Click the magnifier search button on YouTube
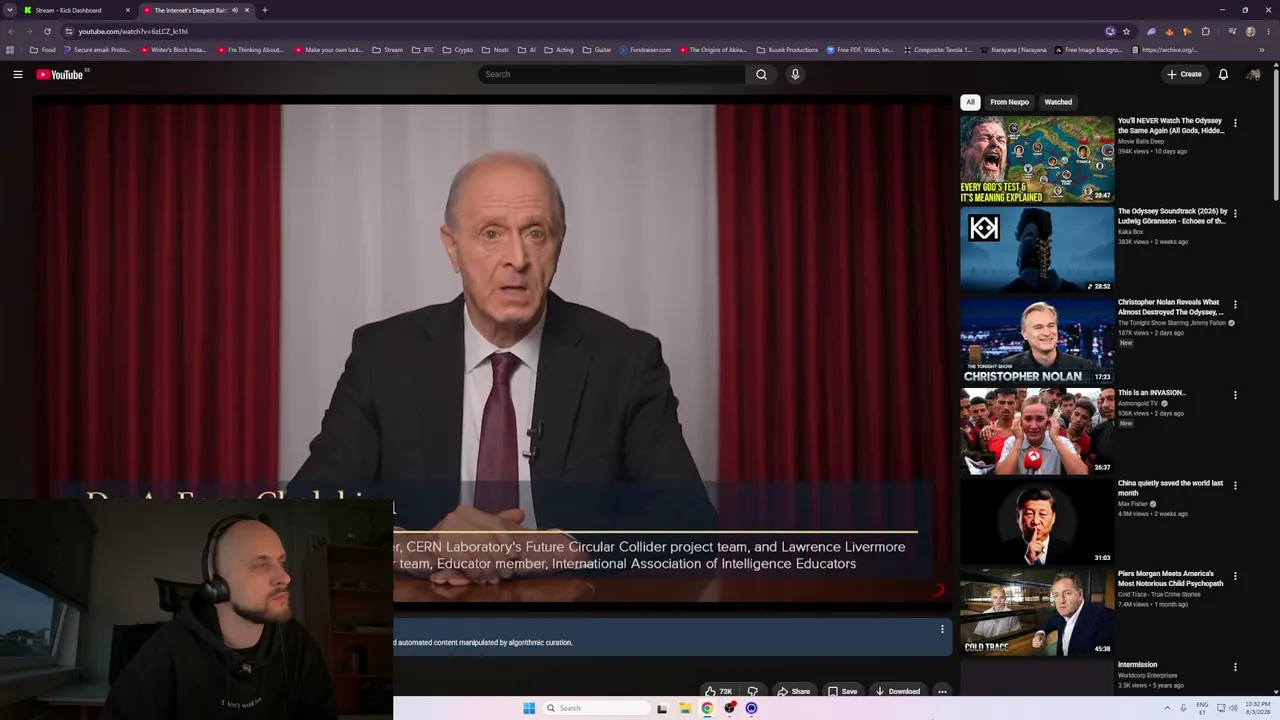 tap(761, 74)
